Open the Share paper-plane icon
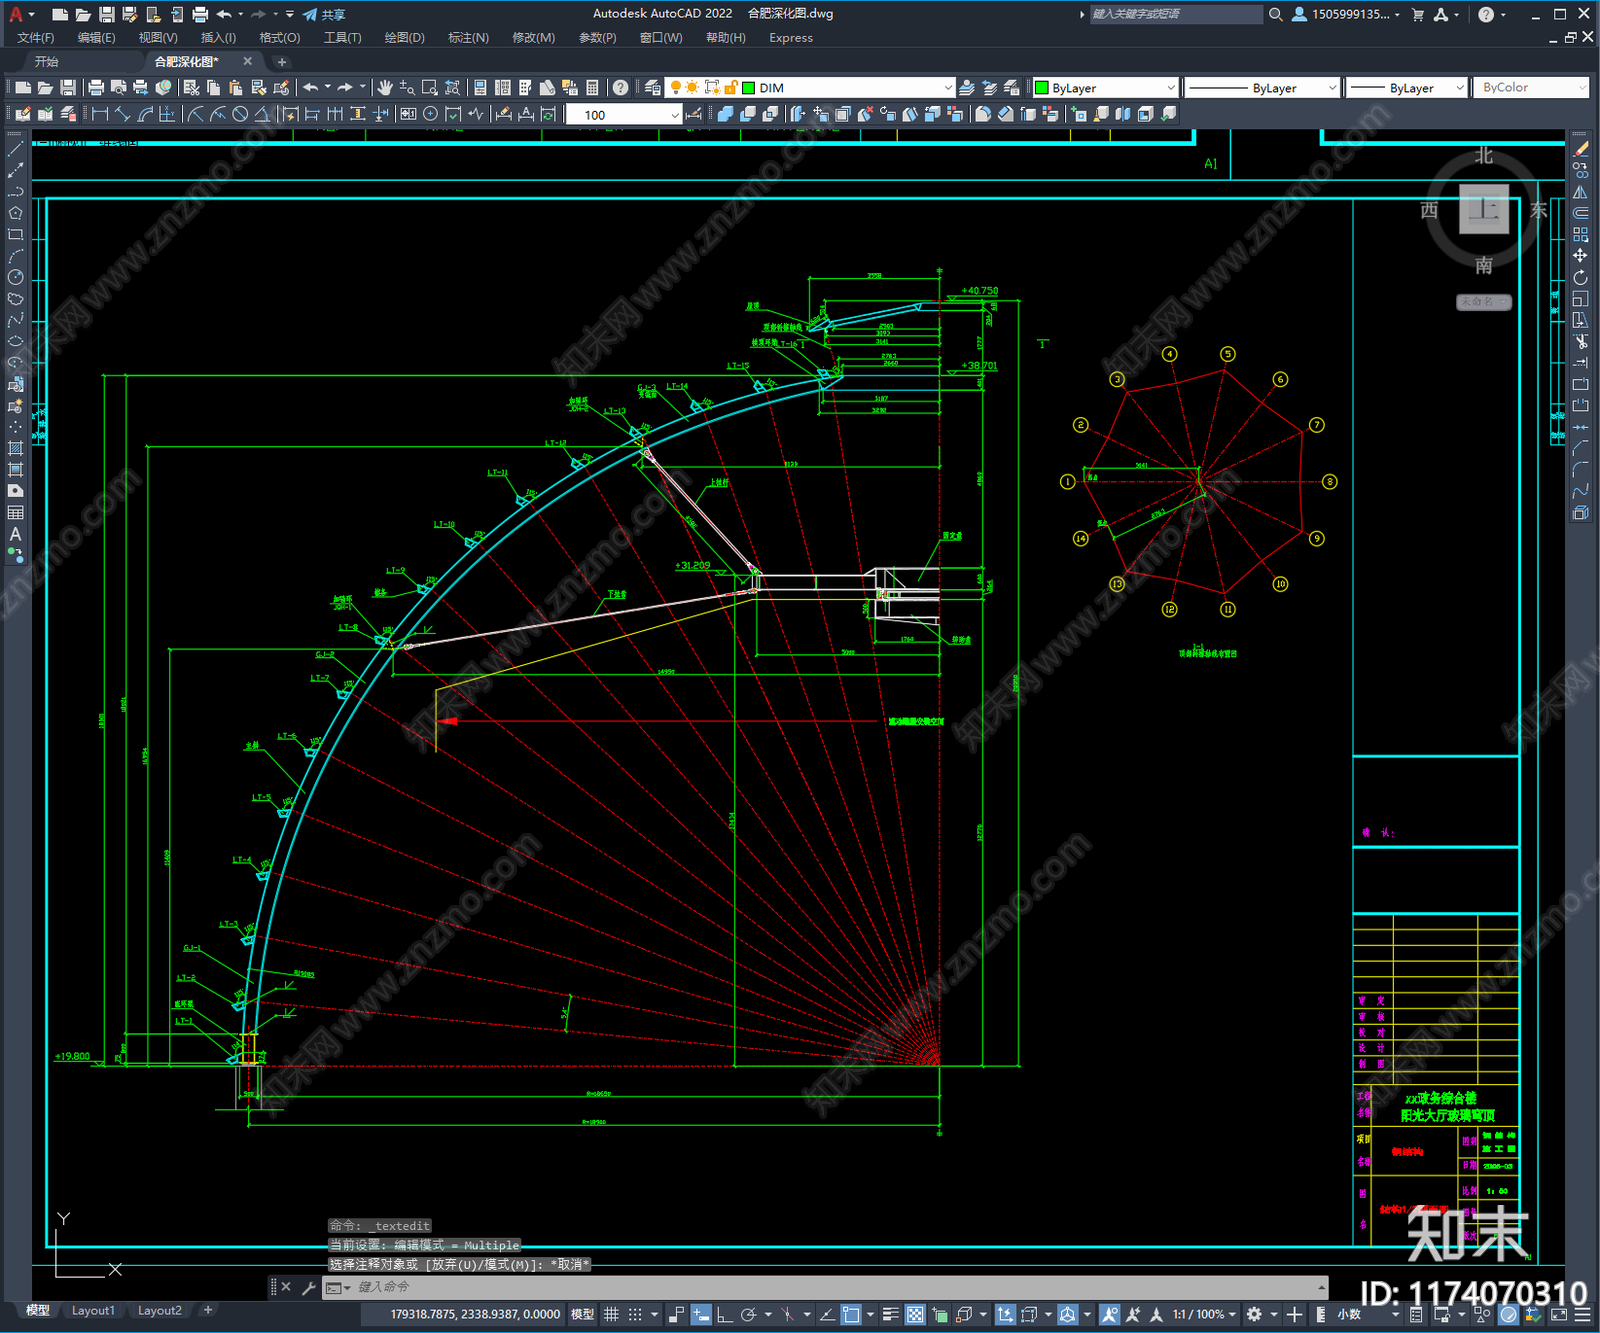1600x1333 pixels. [x=310, y=14]
